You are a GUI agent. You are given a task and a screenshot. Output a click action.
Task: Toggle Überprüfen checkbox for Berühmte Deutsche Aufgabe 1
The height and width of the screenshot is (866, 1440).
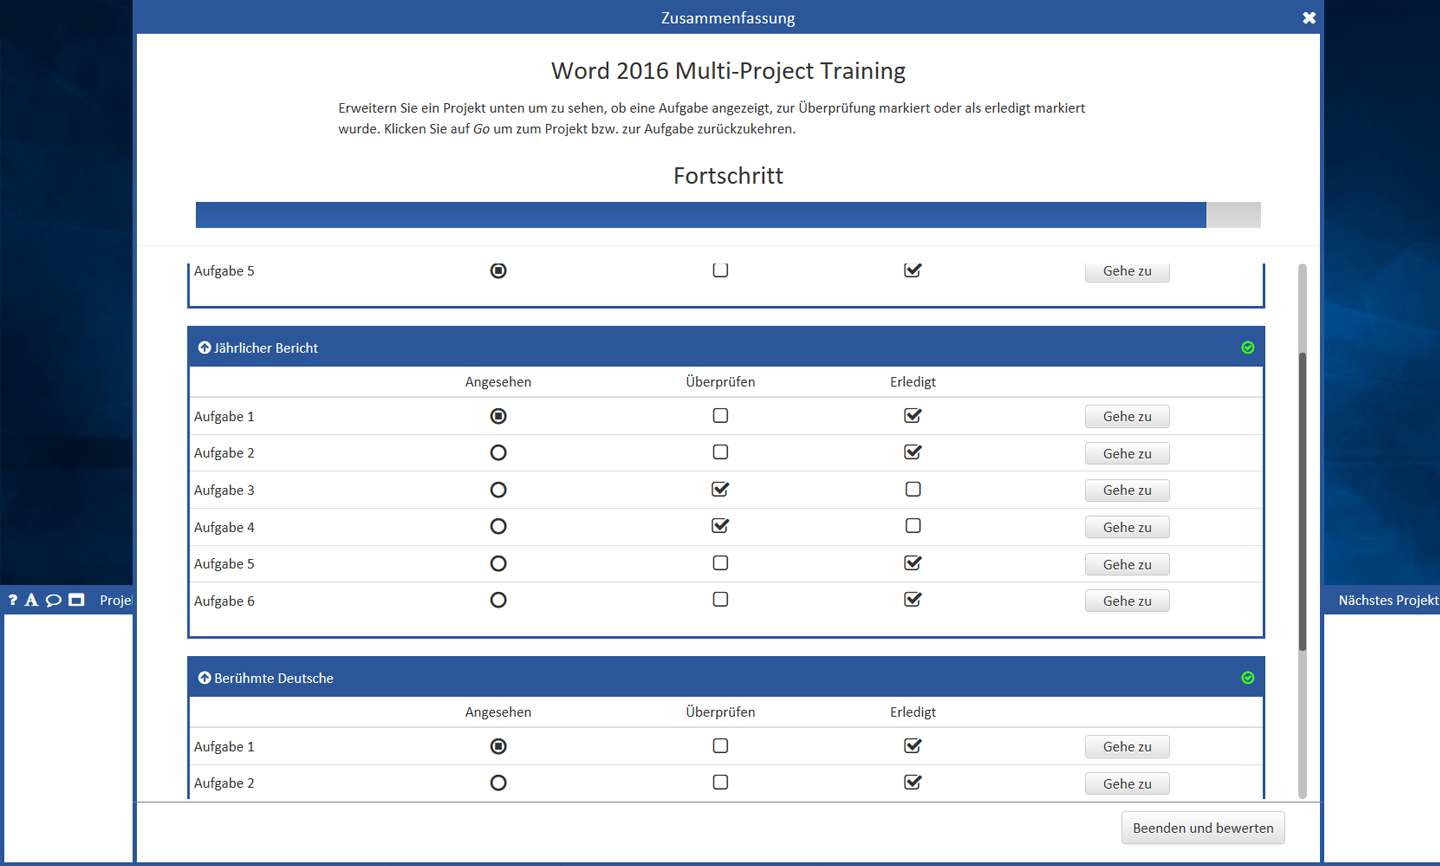coord(720,745)
